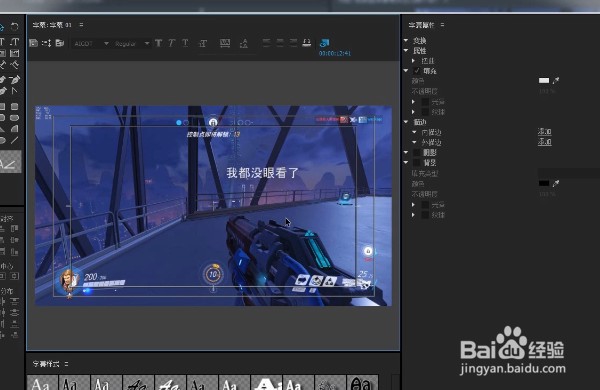Collapse the 外描边 (Outer Strokes) row
This screenshot has height=390, width=600.
coord(414,142)
